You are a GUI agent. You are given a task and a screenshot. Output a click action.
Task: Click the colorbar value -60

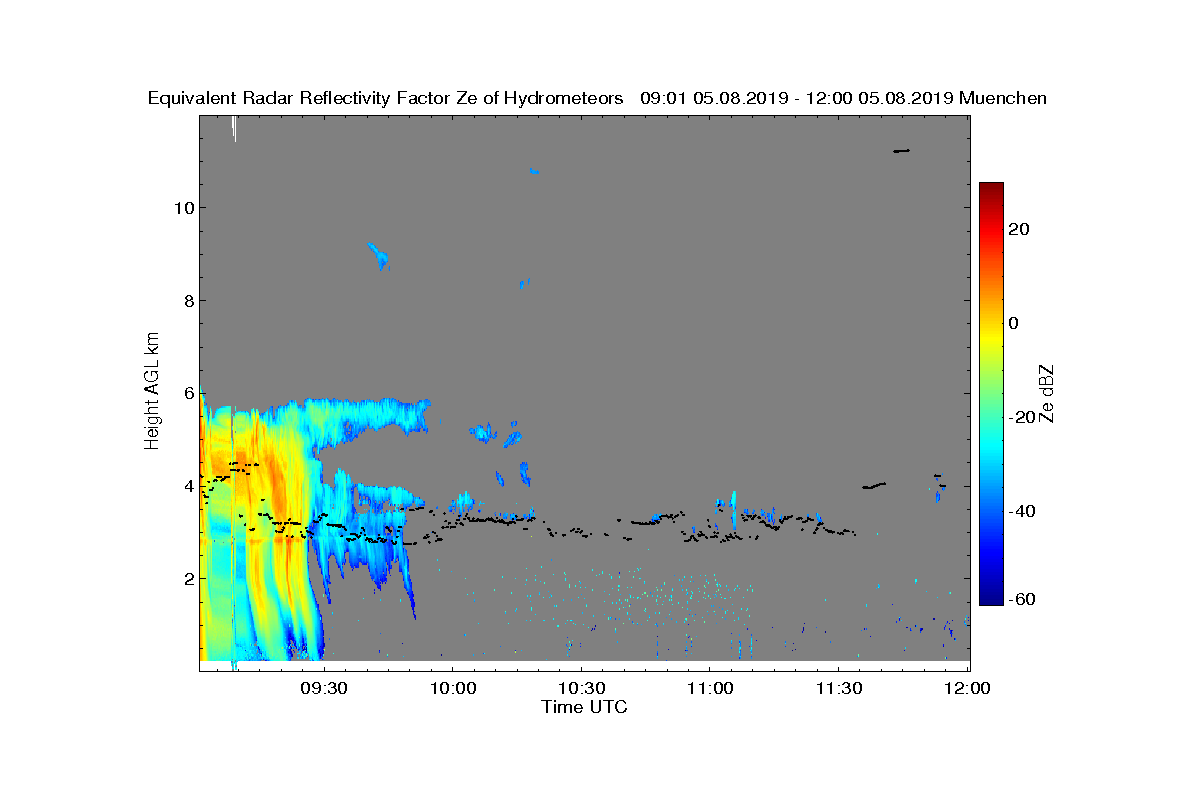coord(1022,599)
